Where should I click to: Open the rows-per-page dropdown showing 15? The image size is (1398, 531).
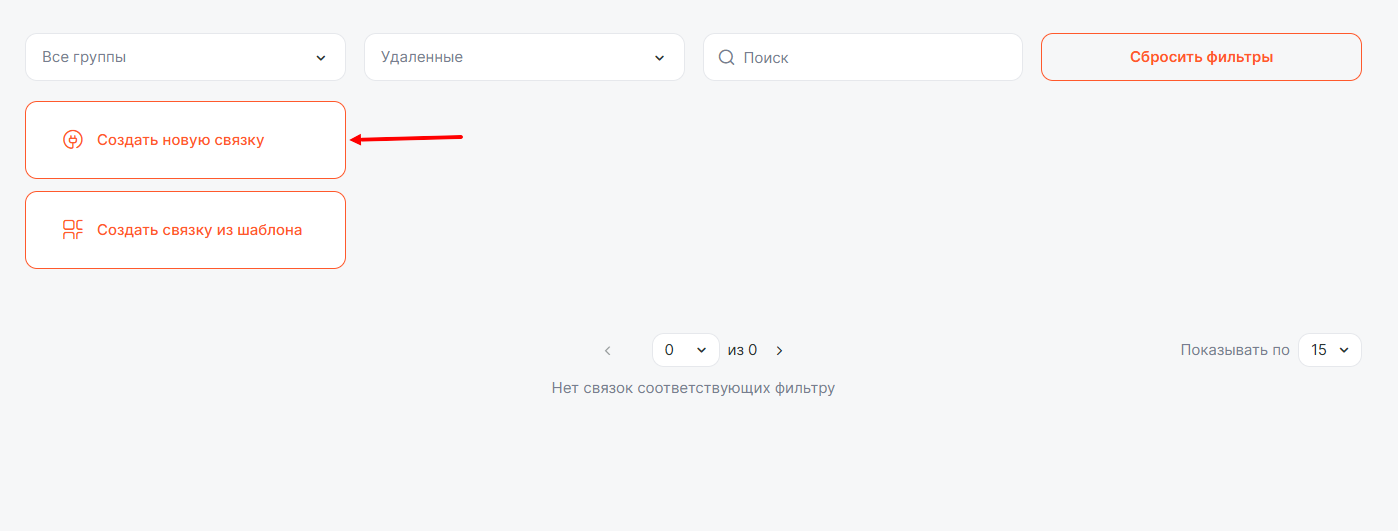[x=1329, y=350]
